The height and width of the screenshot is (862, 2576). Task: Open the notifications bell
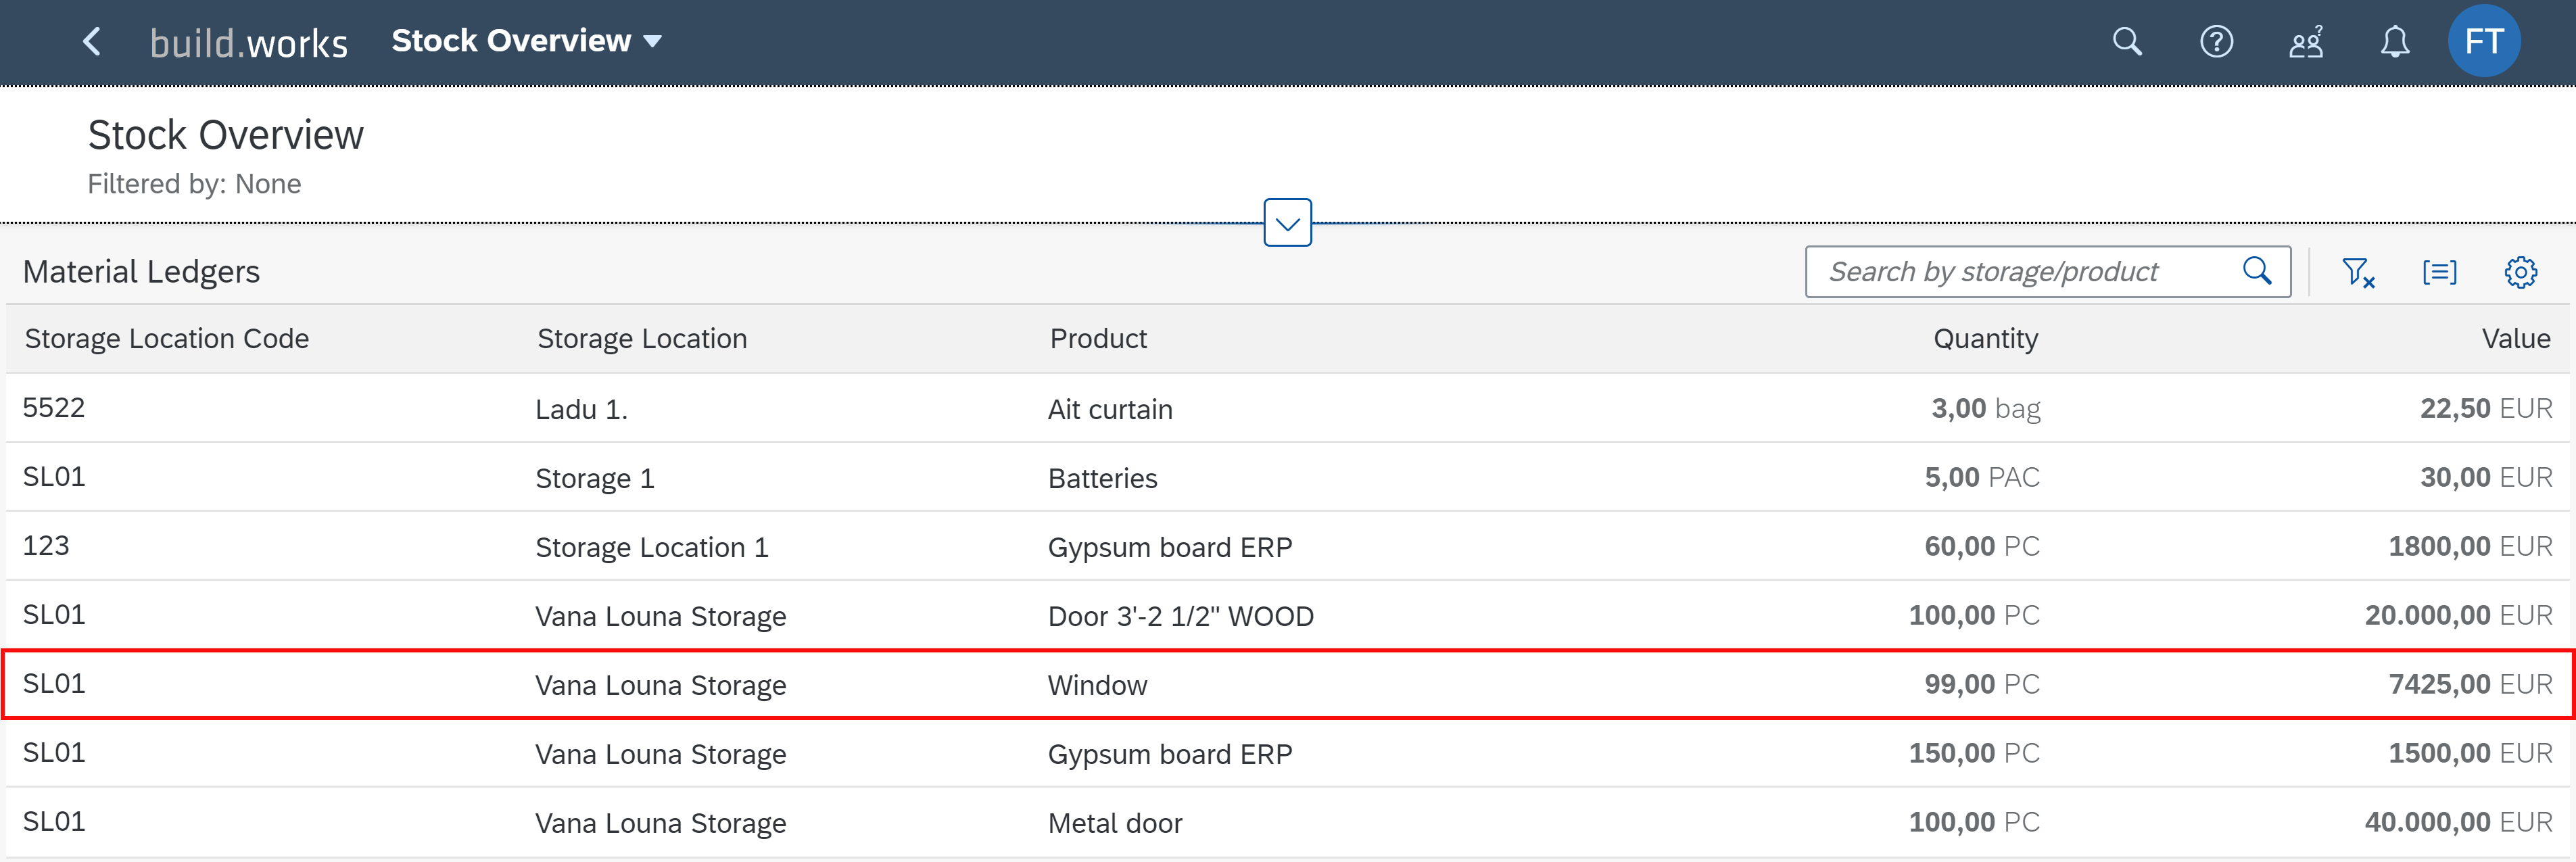(2394, 42)
